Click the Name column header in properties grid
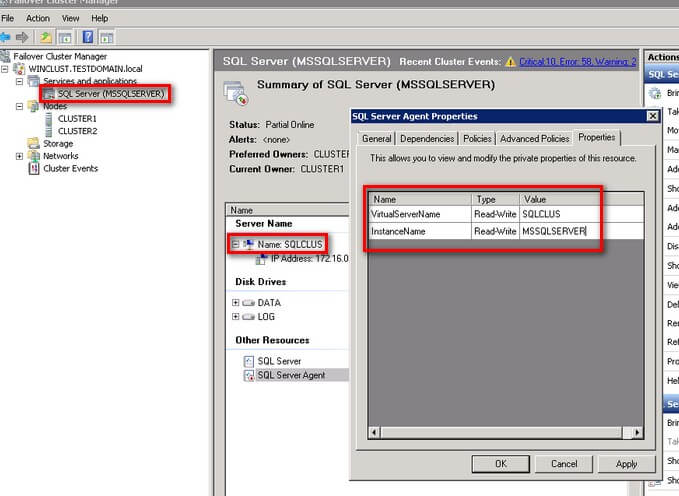This screenshot has height=496, width=679. pos(420,199)
